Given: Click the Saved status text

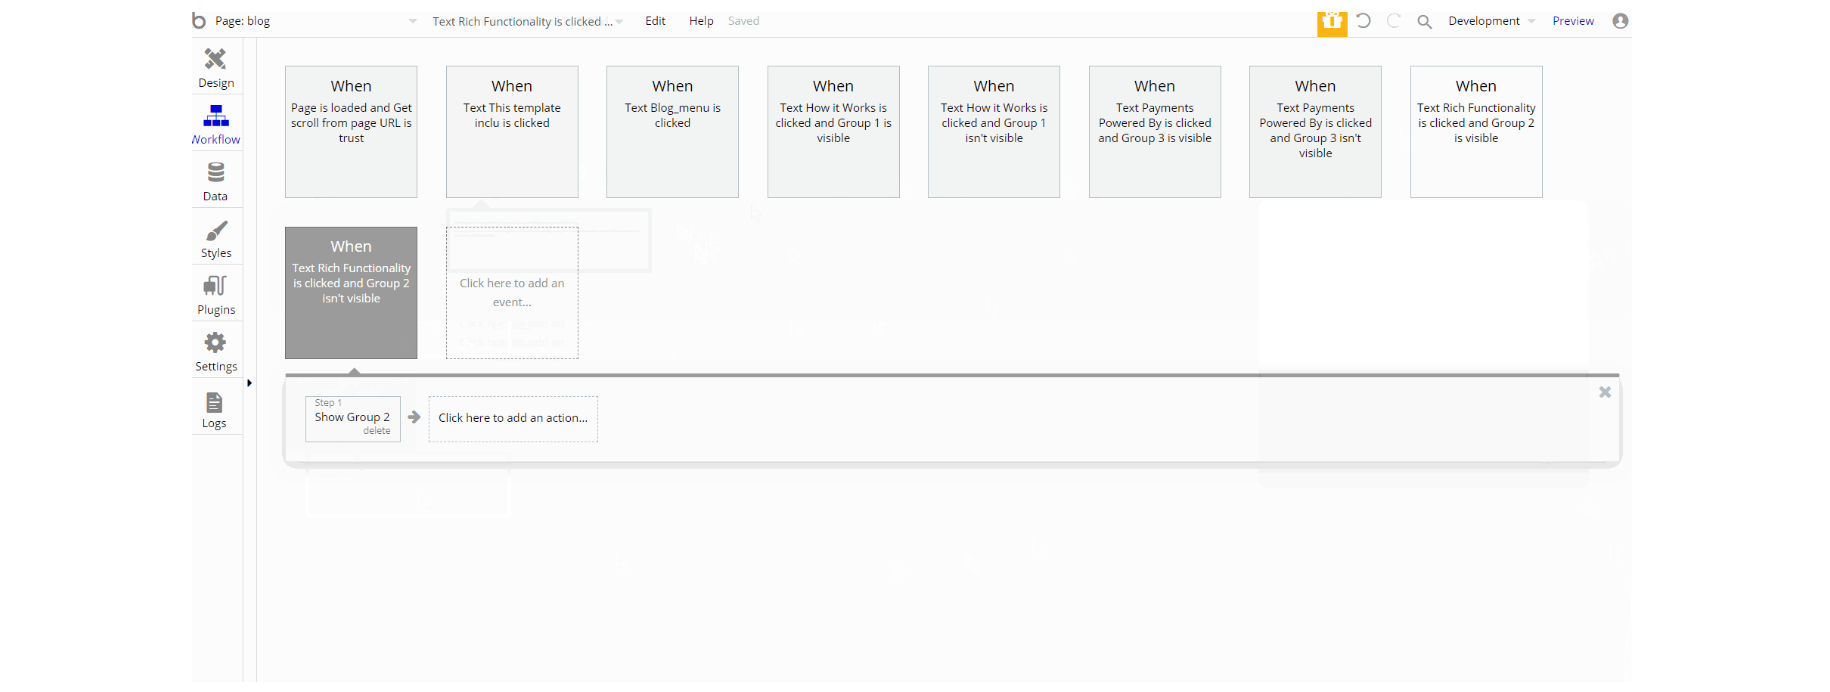Looking at the screenshot, I should coord(743,21).
